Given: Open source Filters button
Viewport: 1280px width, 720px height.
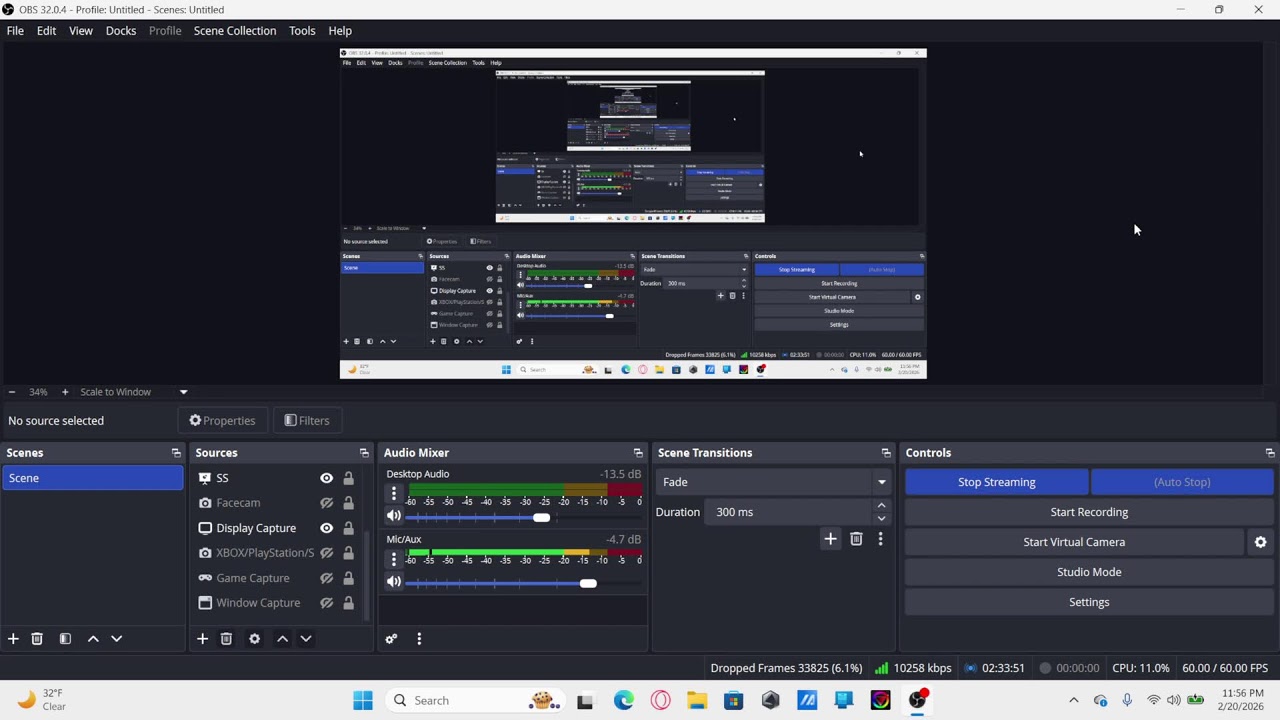Looking at the screenshot, I should (x=306, y=421).
